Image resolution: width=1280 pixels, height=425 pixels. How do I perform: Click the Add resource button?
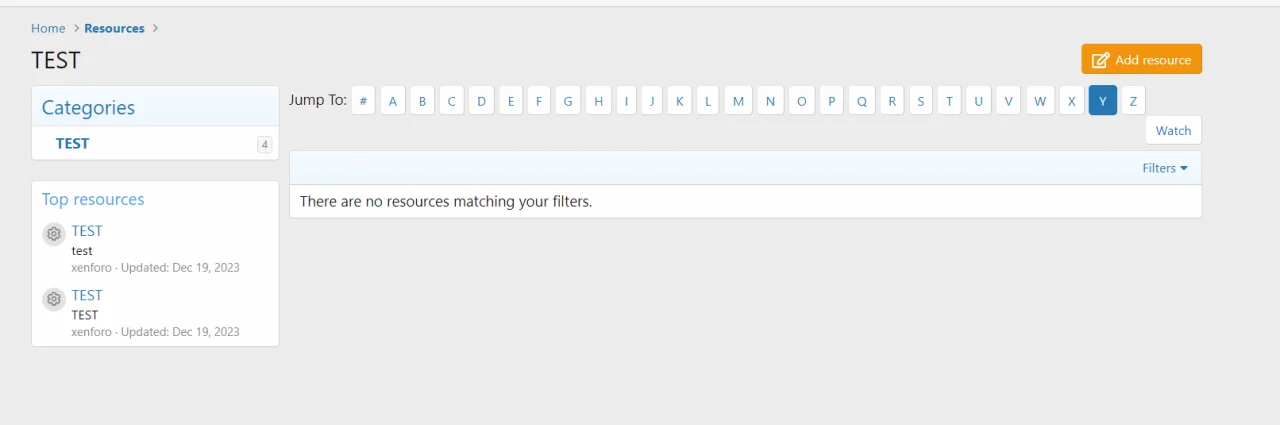tap(1141, 59)
